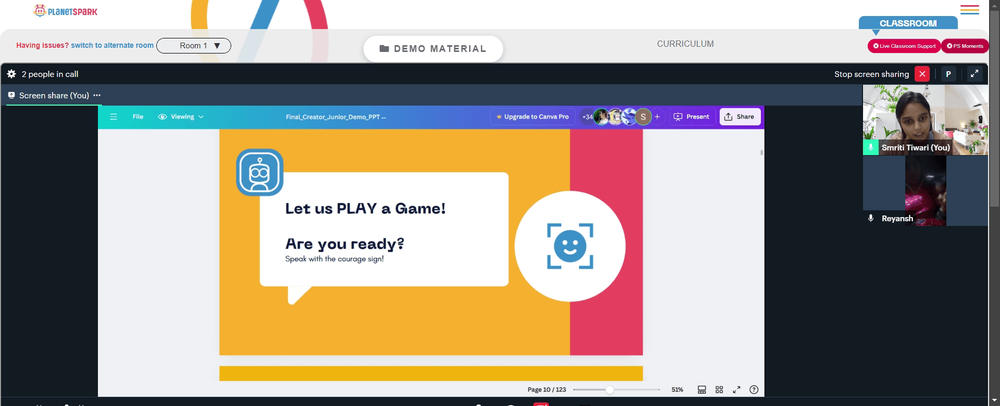Expand the Viewing mode dropdown
The height and width of the screenshot is (406, 1000).
[x=181, y=117]
